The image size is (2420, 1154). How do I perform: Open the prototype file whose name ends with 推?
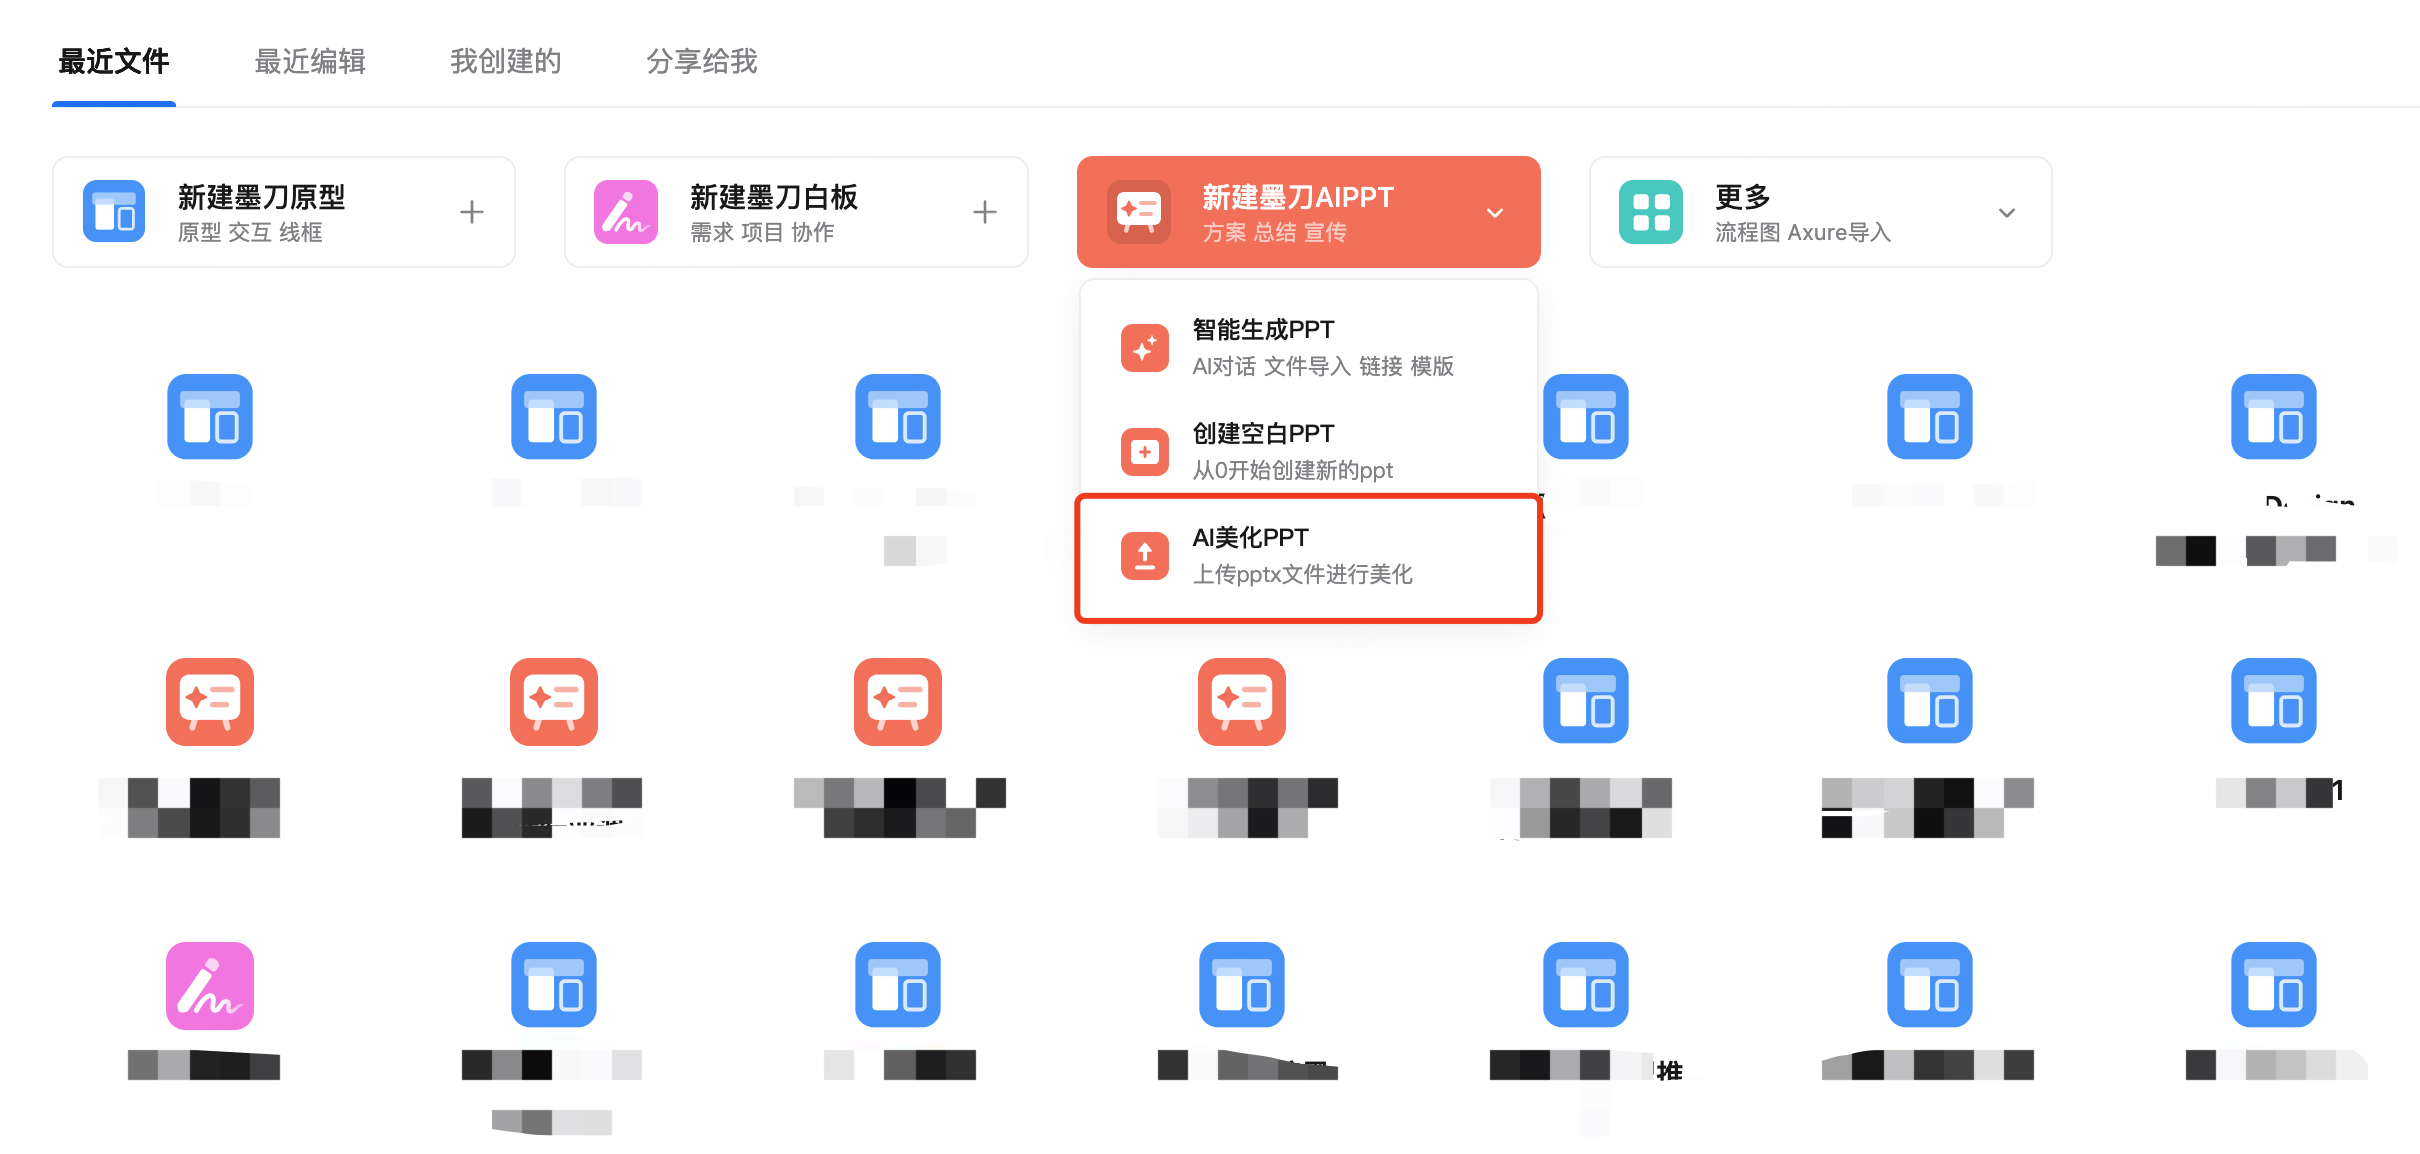(1586, 986)
